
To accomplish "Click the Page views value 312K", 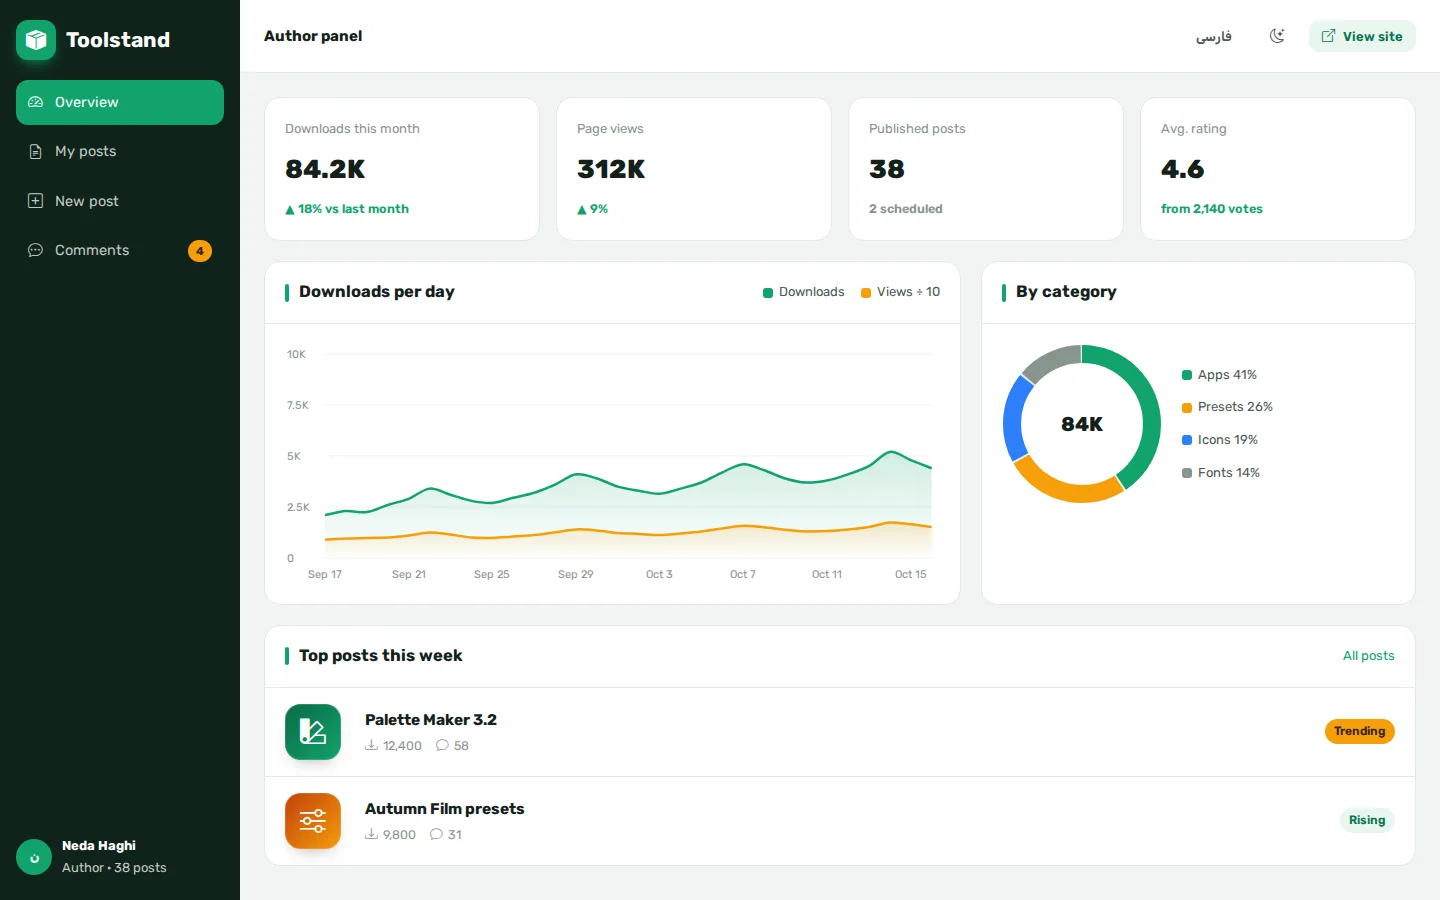I will coord(611,169).
